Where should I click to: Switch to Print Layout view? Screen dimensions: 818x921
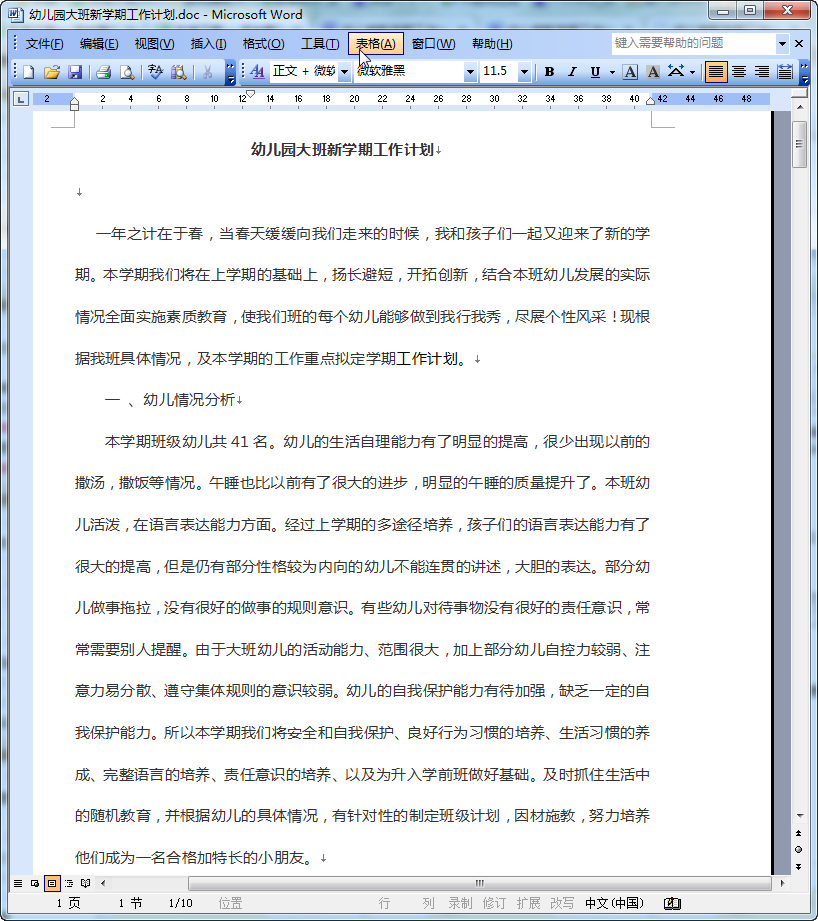click(52, 883)
